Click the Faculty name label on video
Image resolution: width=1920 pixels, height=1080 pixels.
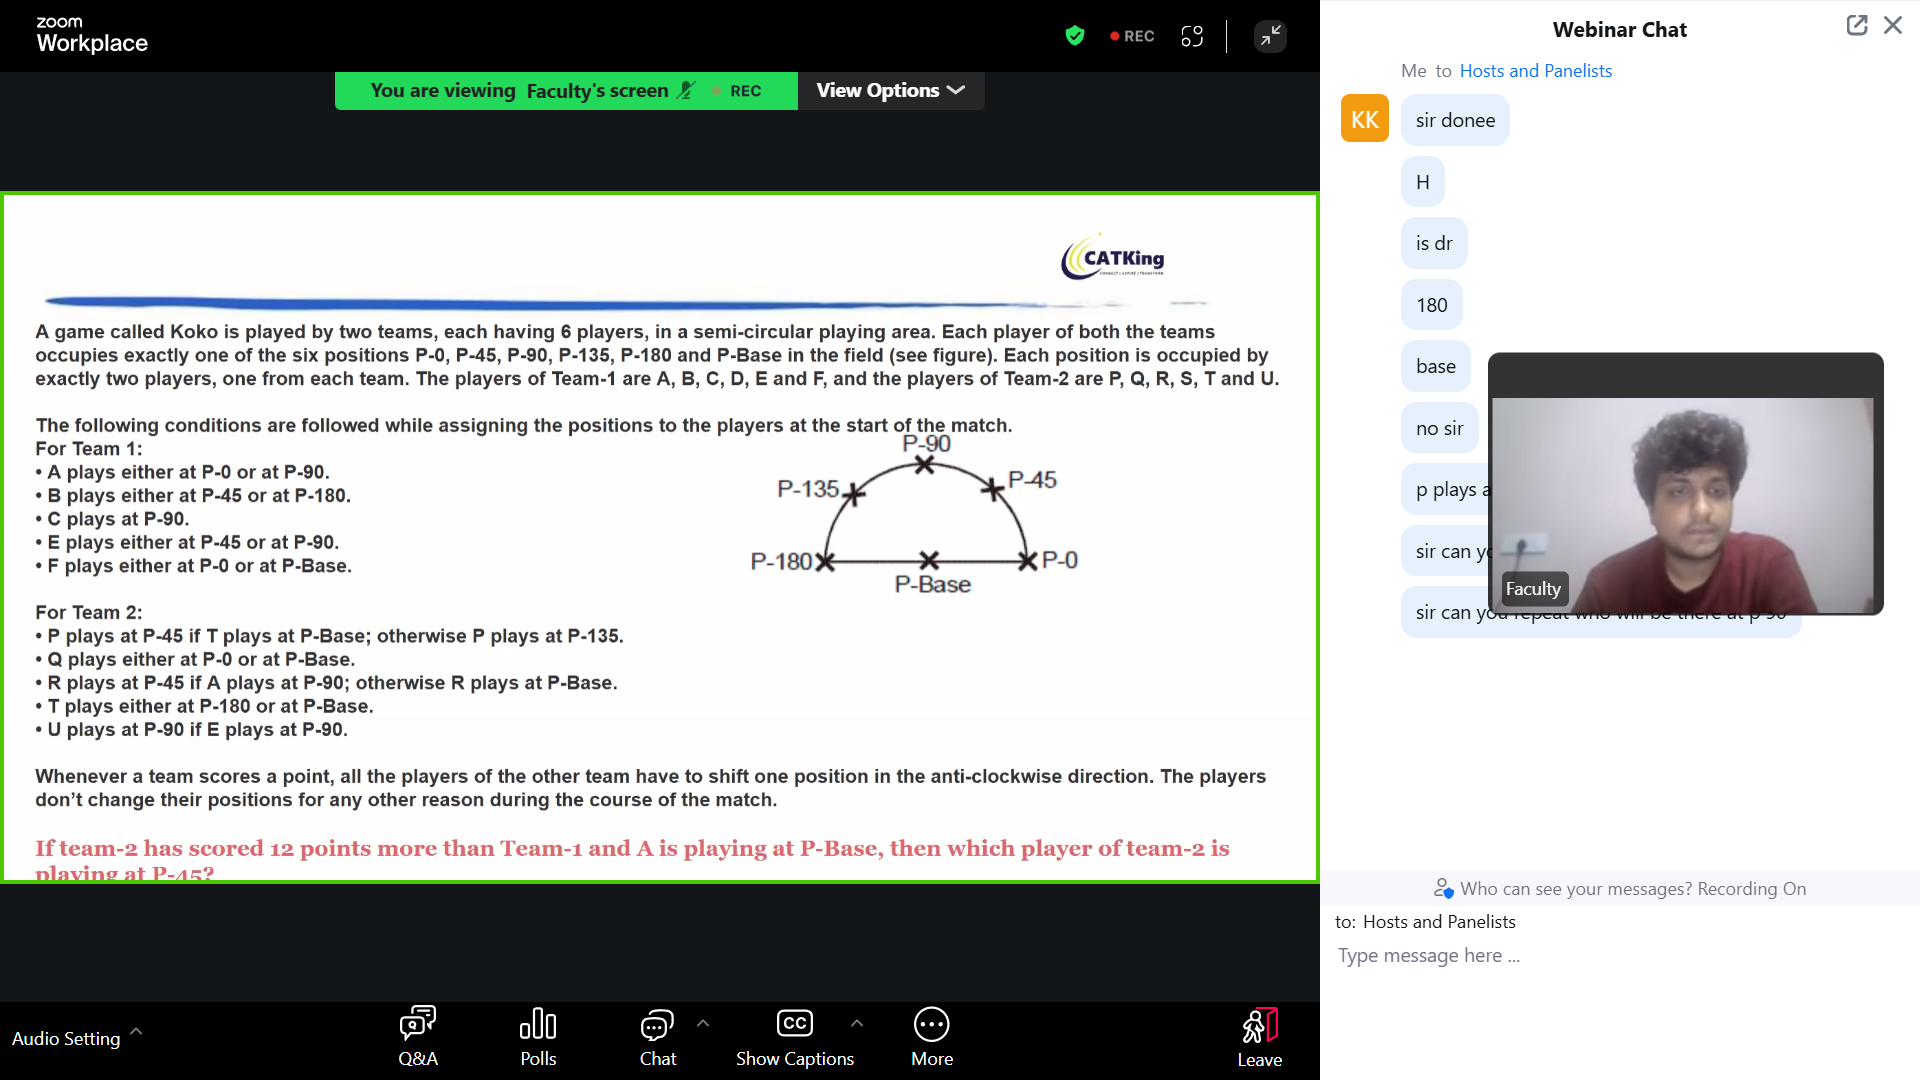click(x=1533, y=589)
